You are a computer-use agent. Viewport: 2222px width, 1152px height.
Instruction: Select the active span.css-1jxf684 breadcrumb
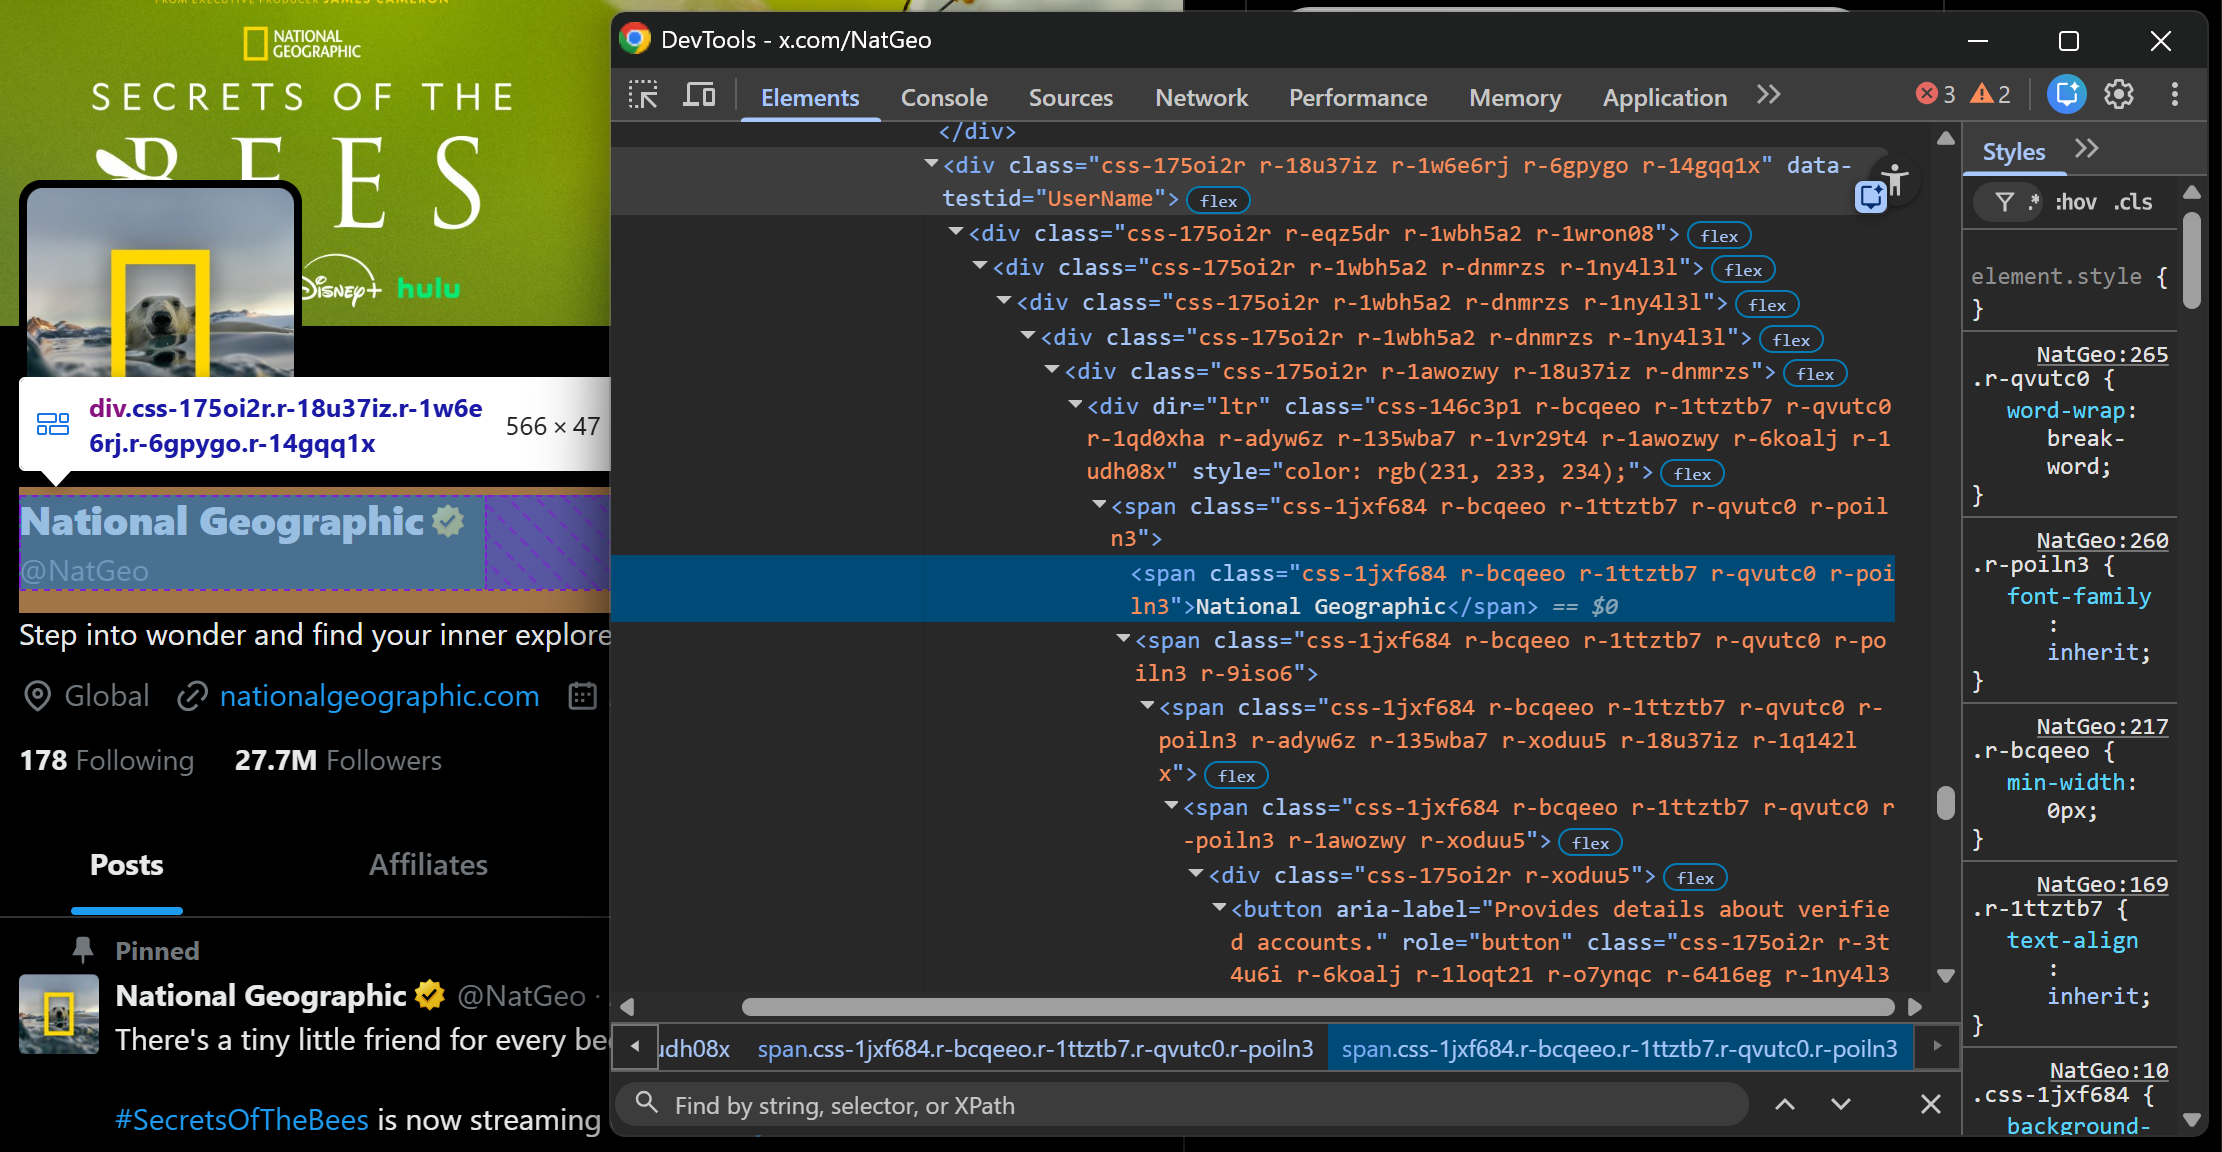[x=1619, y=1048]
